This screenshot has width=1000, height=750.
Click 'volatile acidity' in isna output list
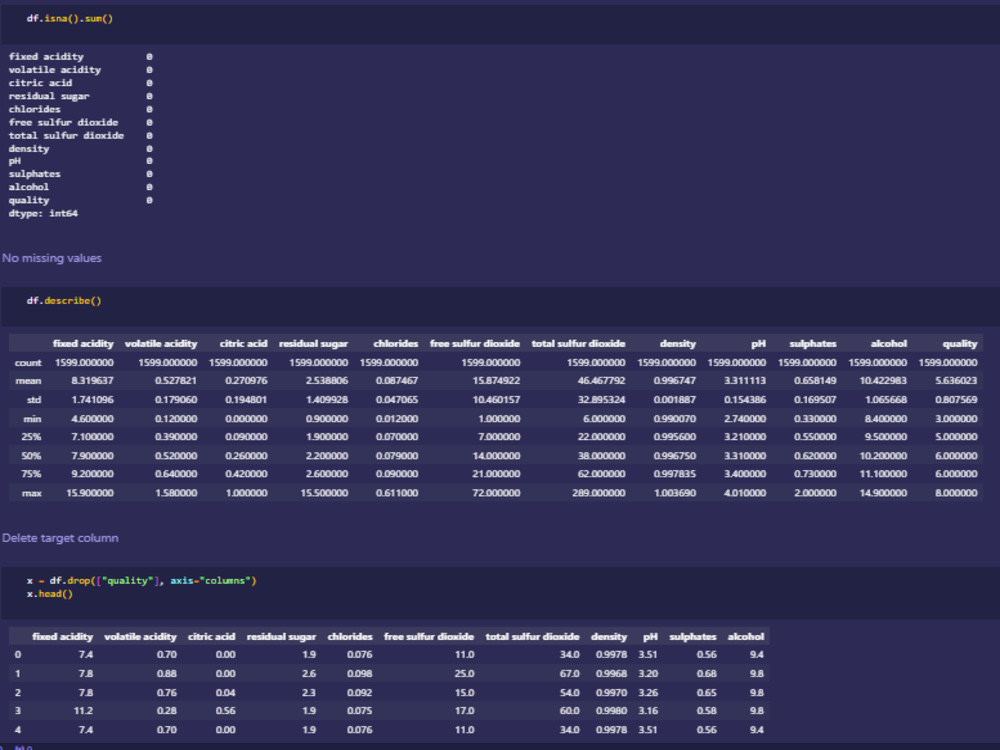coord(54,70)
